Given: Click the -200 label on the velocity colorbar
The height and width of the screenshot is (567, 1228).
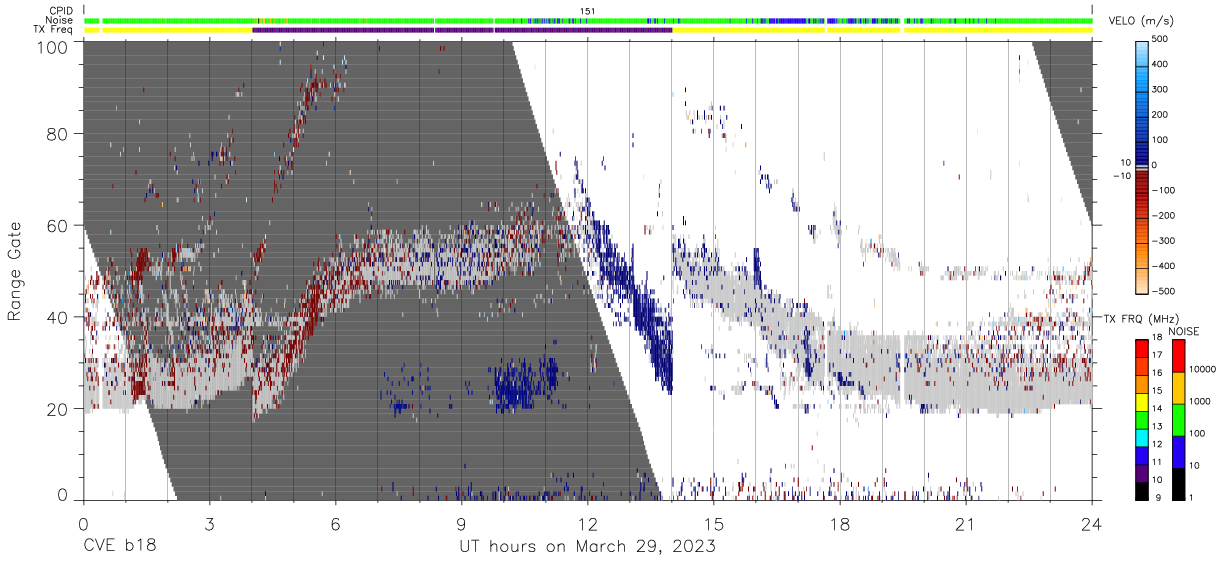Looking at the screenshot, I should [x=1163, y=215].
